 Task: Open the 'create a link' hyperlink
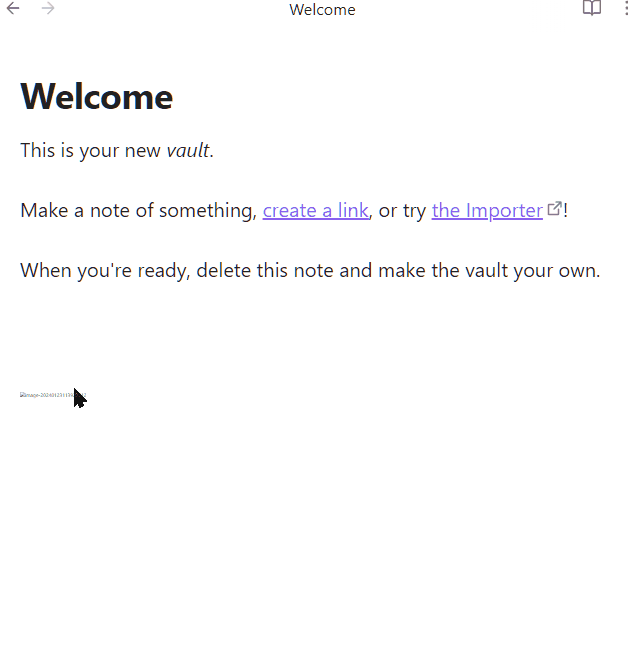pos(316,210)
